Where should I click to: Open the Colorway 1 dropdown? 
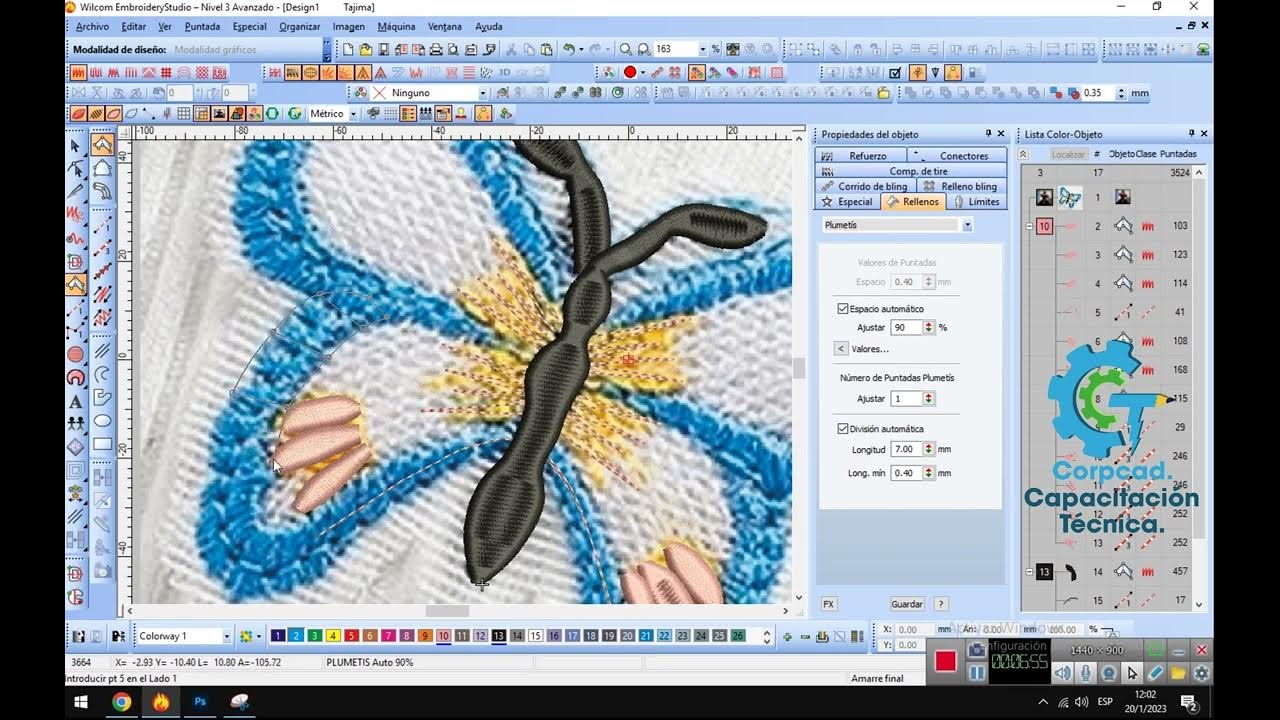click(227, 636)
